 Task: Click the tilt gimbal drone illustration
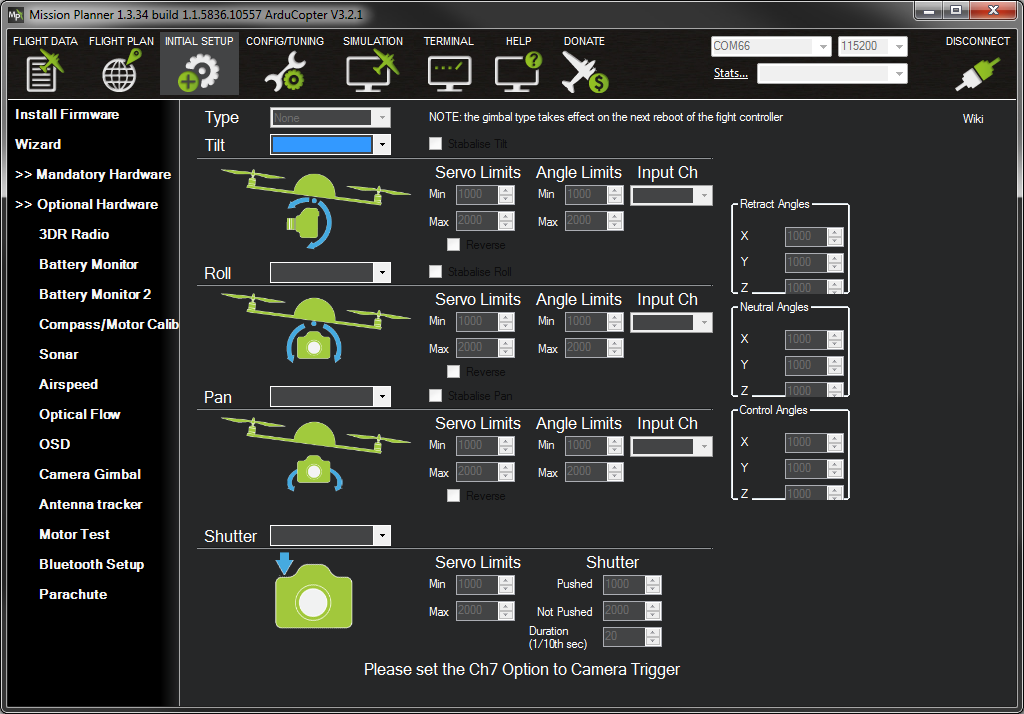pos(315,209)
